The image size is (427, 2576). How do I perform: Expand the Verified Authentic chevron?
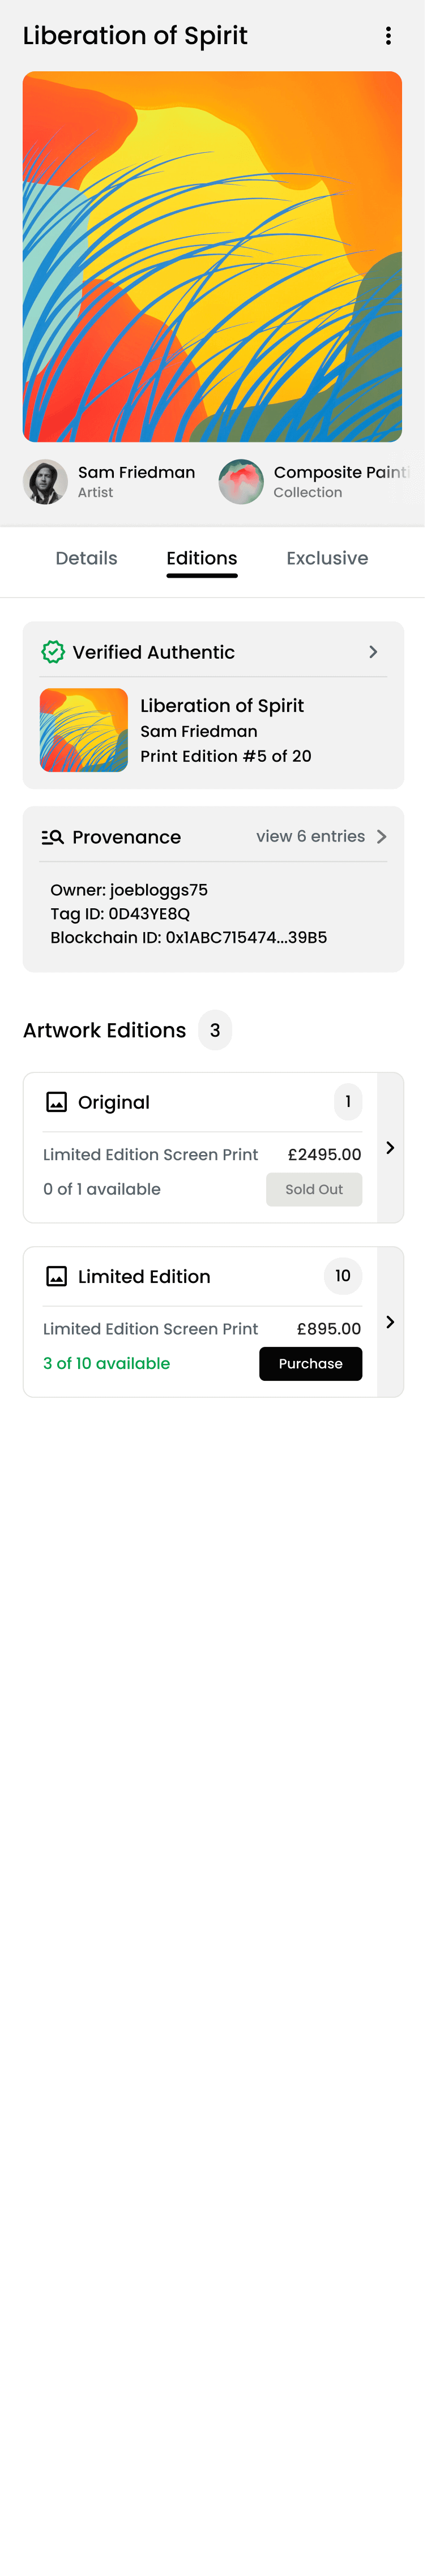[373, 652]
